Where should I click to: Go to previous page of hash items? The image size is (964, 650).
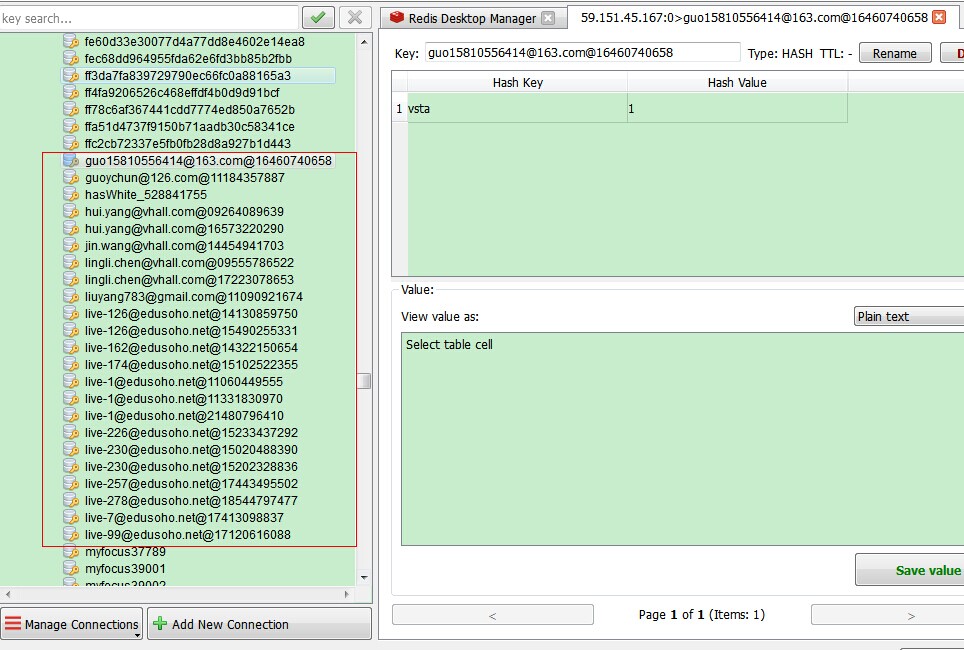click(x=492, y=615)
